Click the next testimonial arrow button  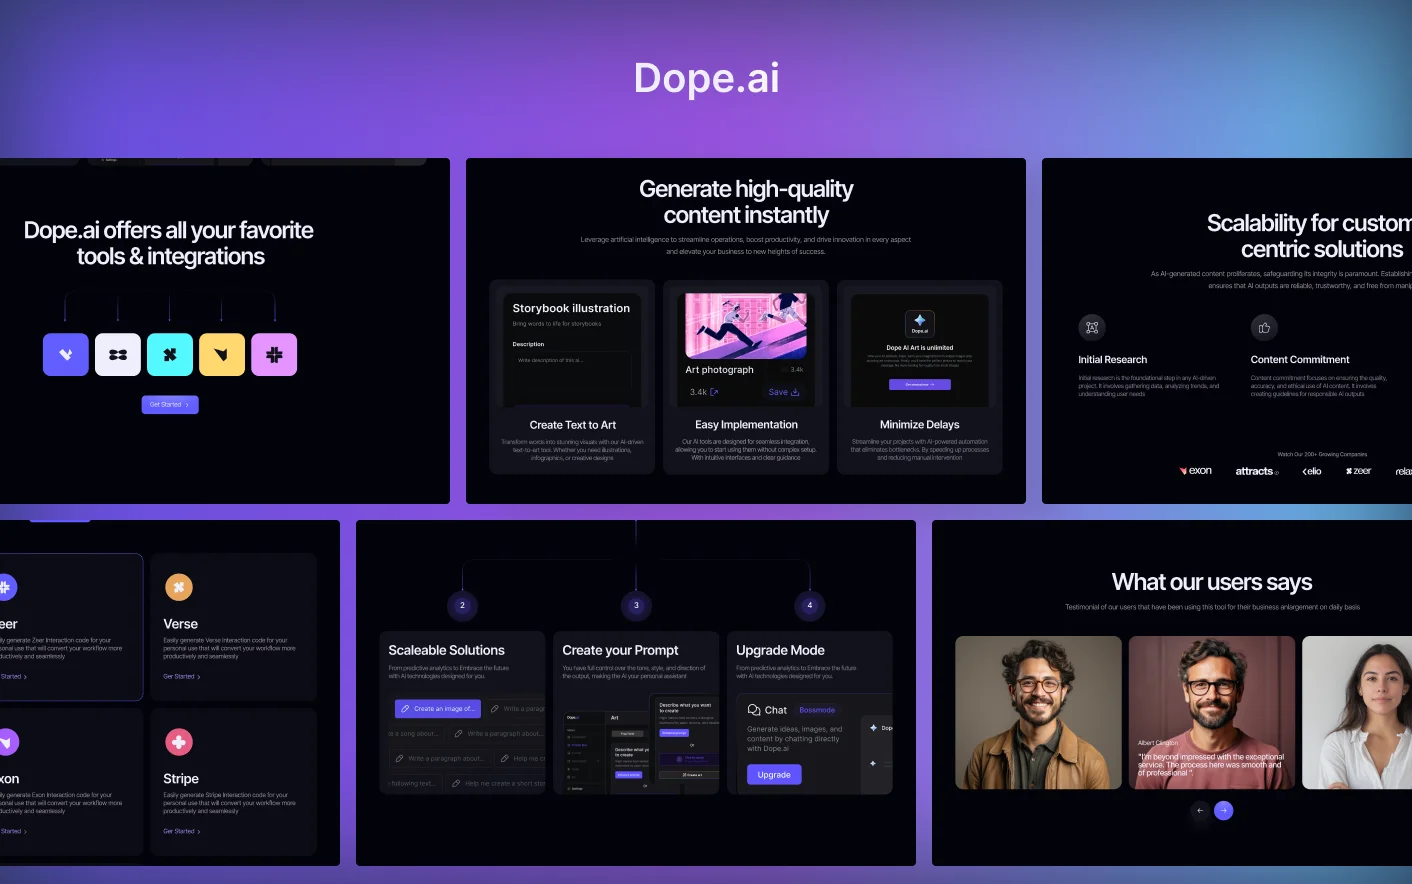click(x=1224, y=811)
